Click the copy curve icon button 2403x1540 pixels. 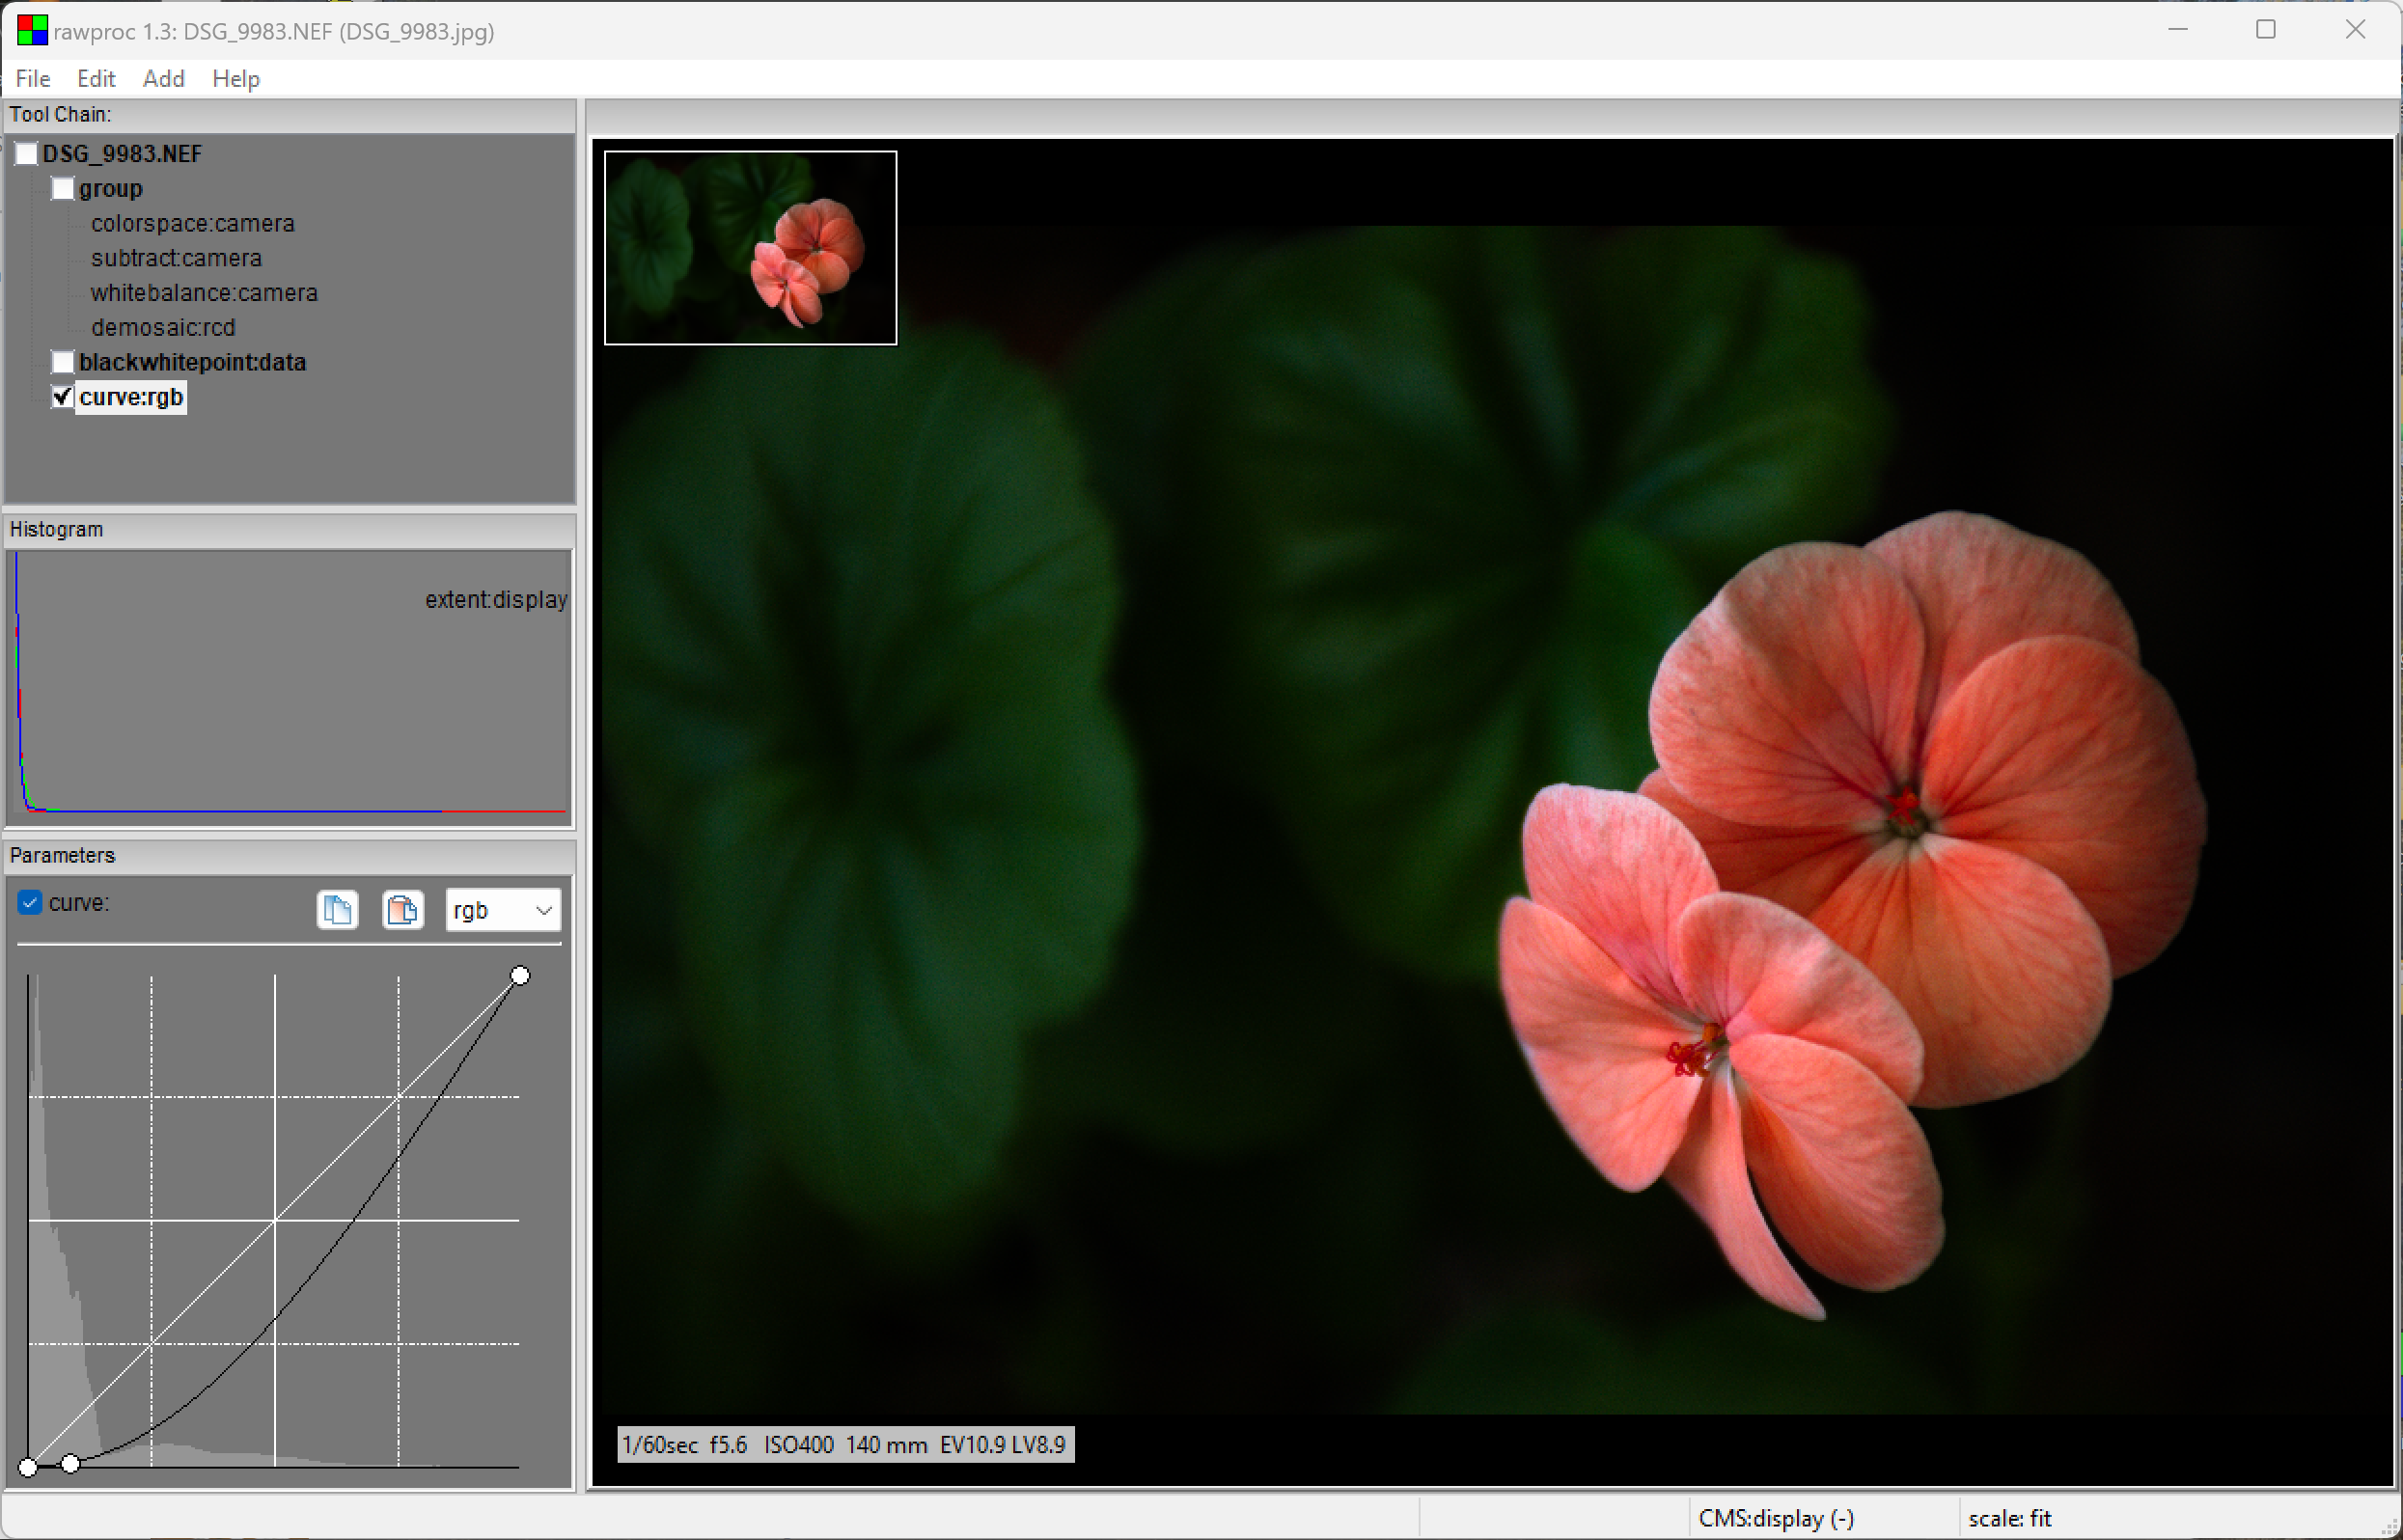(337, 909)
